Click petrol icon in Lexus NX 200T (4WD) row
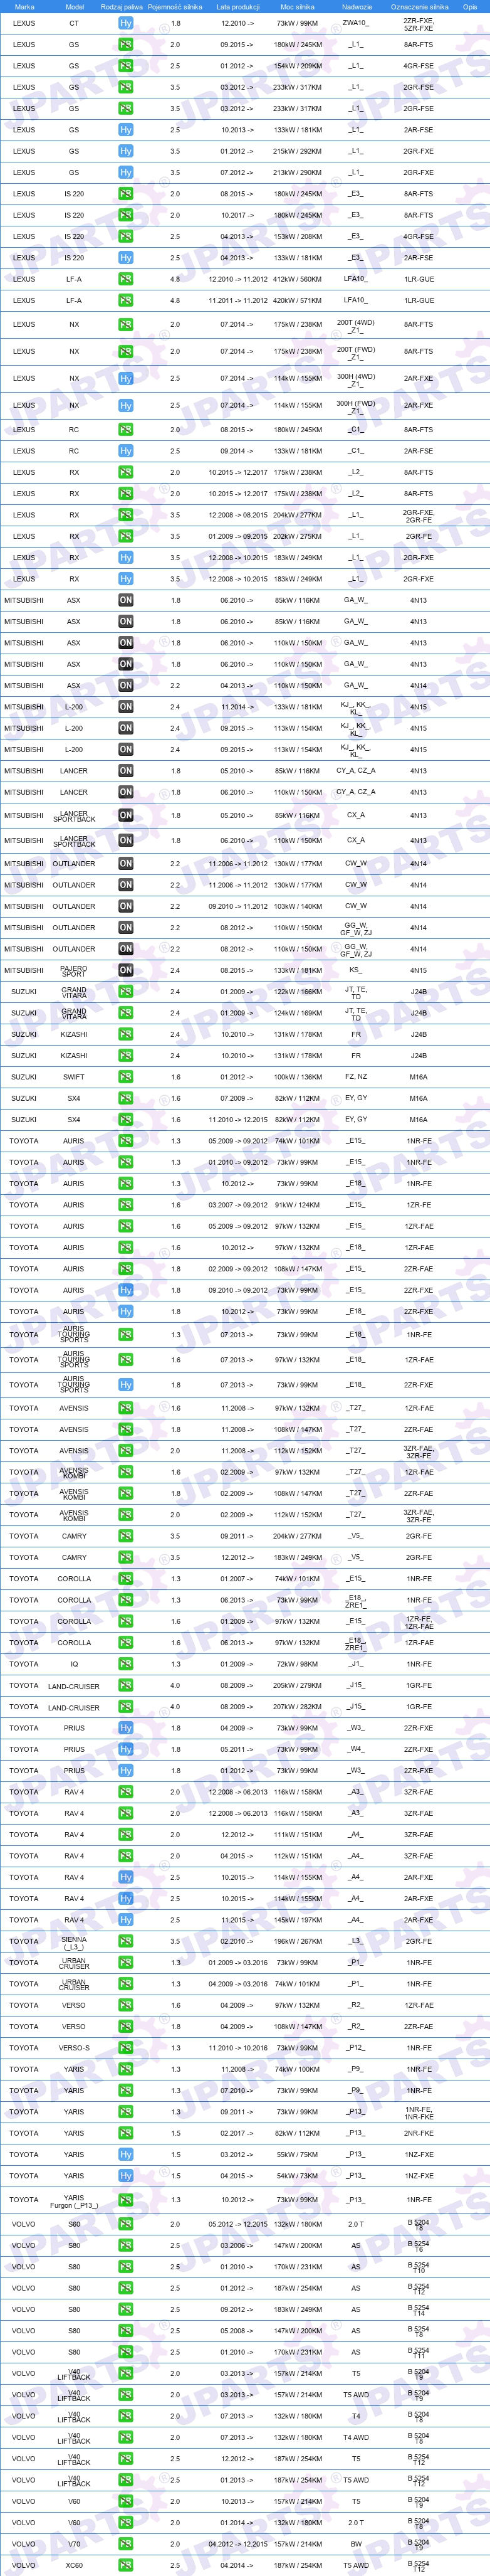Screen dimensions: 490x2576 [x=125, y=324]
